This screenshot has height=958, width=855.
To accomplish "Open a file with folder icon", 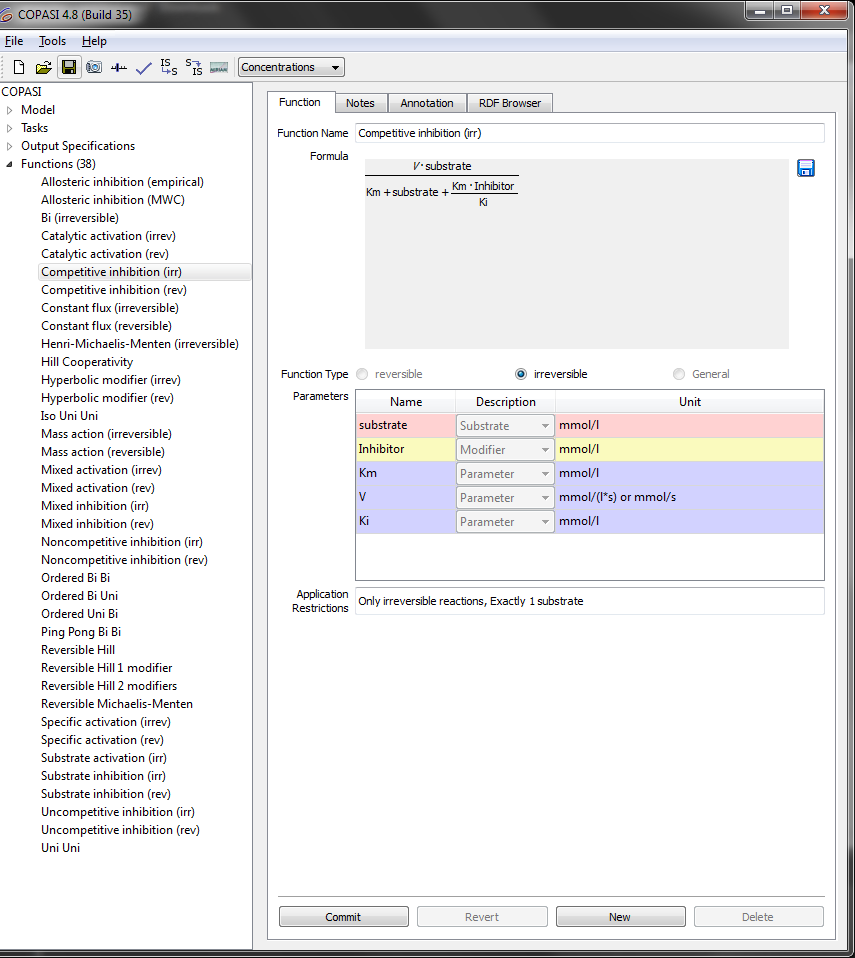I will (43, 67).
